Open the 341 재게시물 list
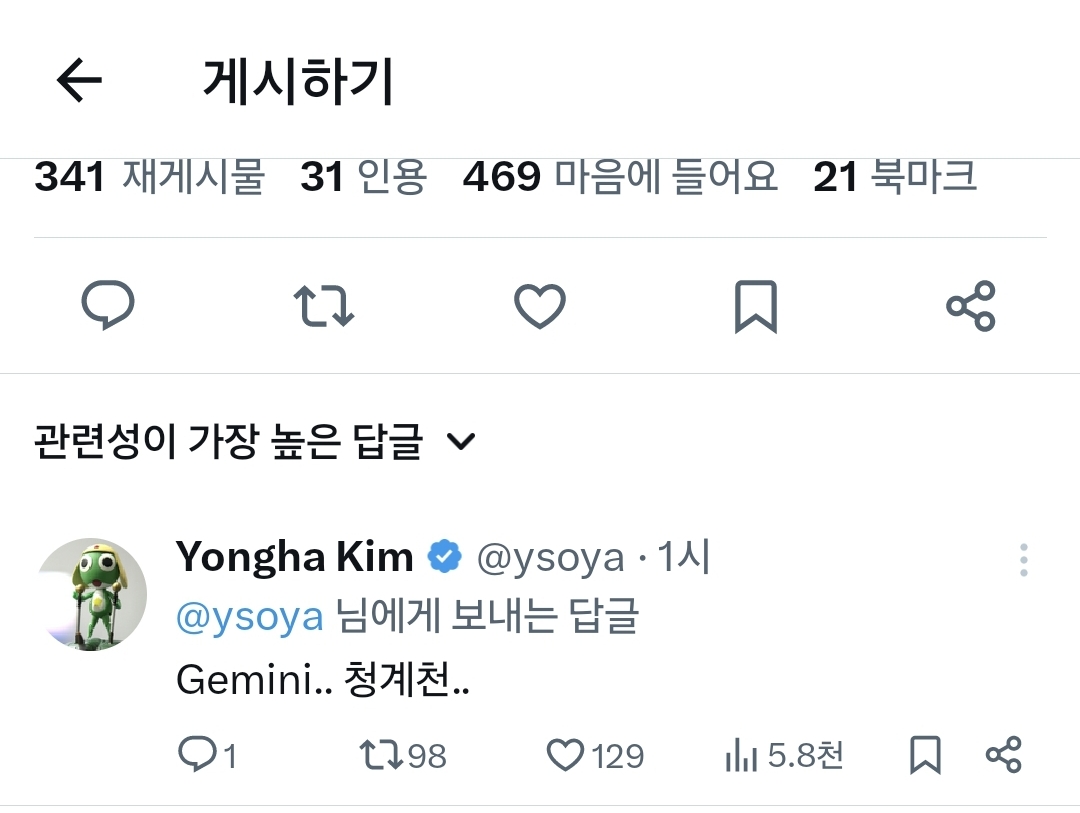This screenshot has width=1080, height=813. point(149,178)
